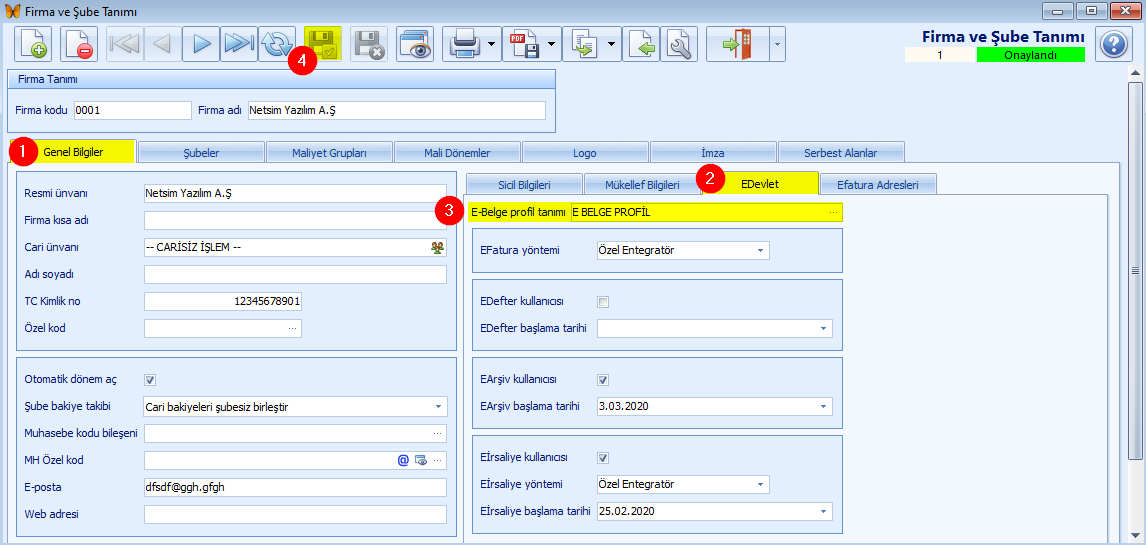The image size is (1146, 545).
Task: Toggle Otomatik dönem aç checkbox
Action: pyautogui.click(x=151, y=380)
